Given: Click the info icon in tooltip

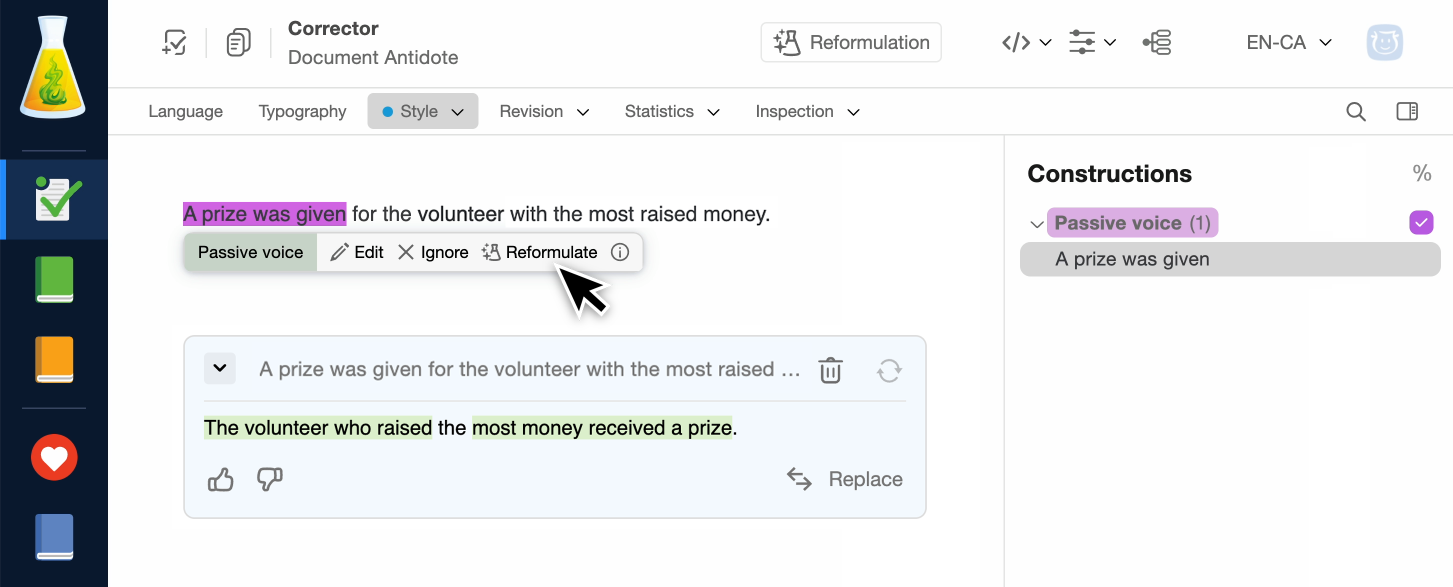Looking at the screenshot, I should pos(620,252).
